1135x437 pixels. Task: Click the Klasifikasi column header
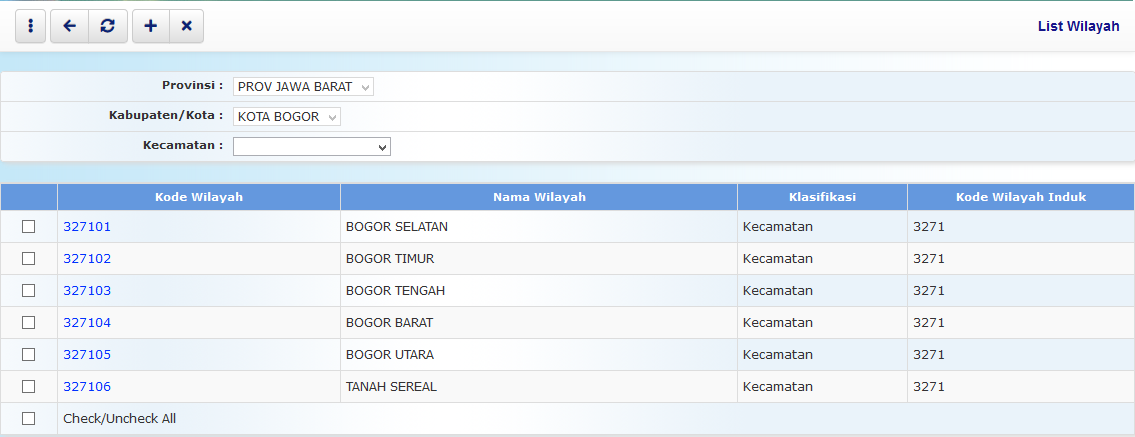click(822, 197)
